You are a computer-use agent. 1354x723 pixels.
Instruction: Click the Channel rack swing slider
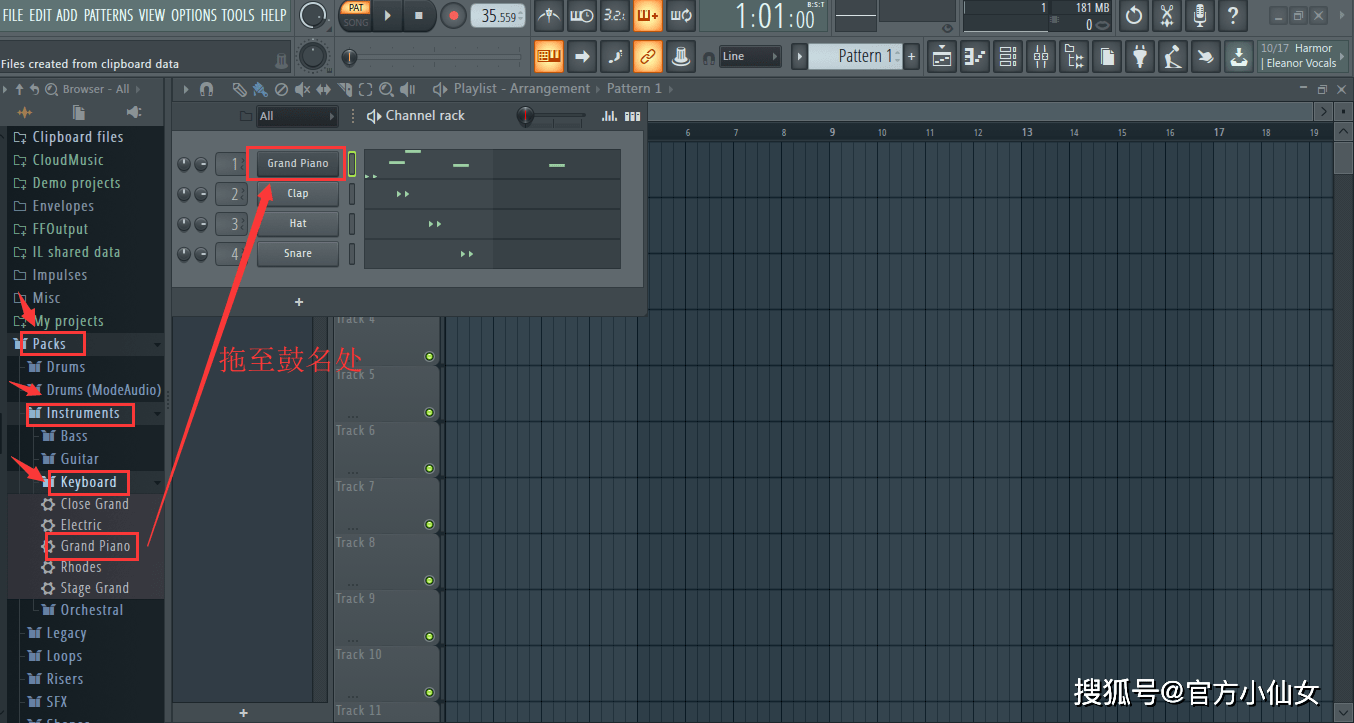(x=551, y=117)
